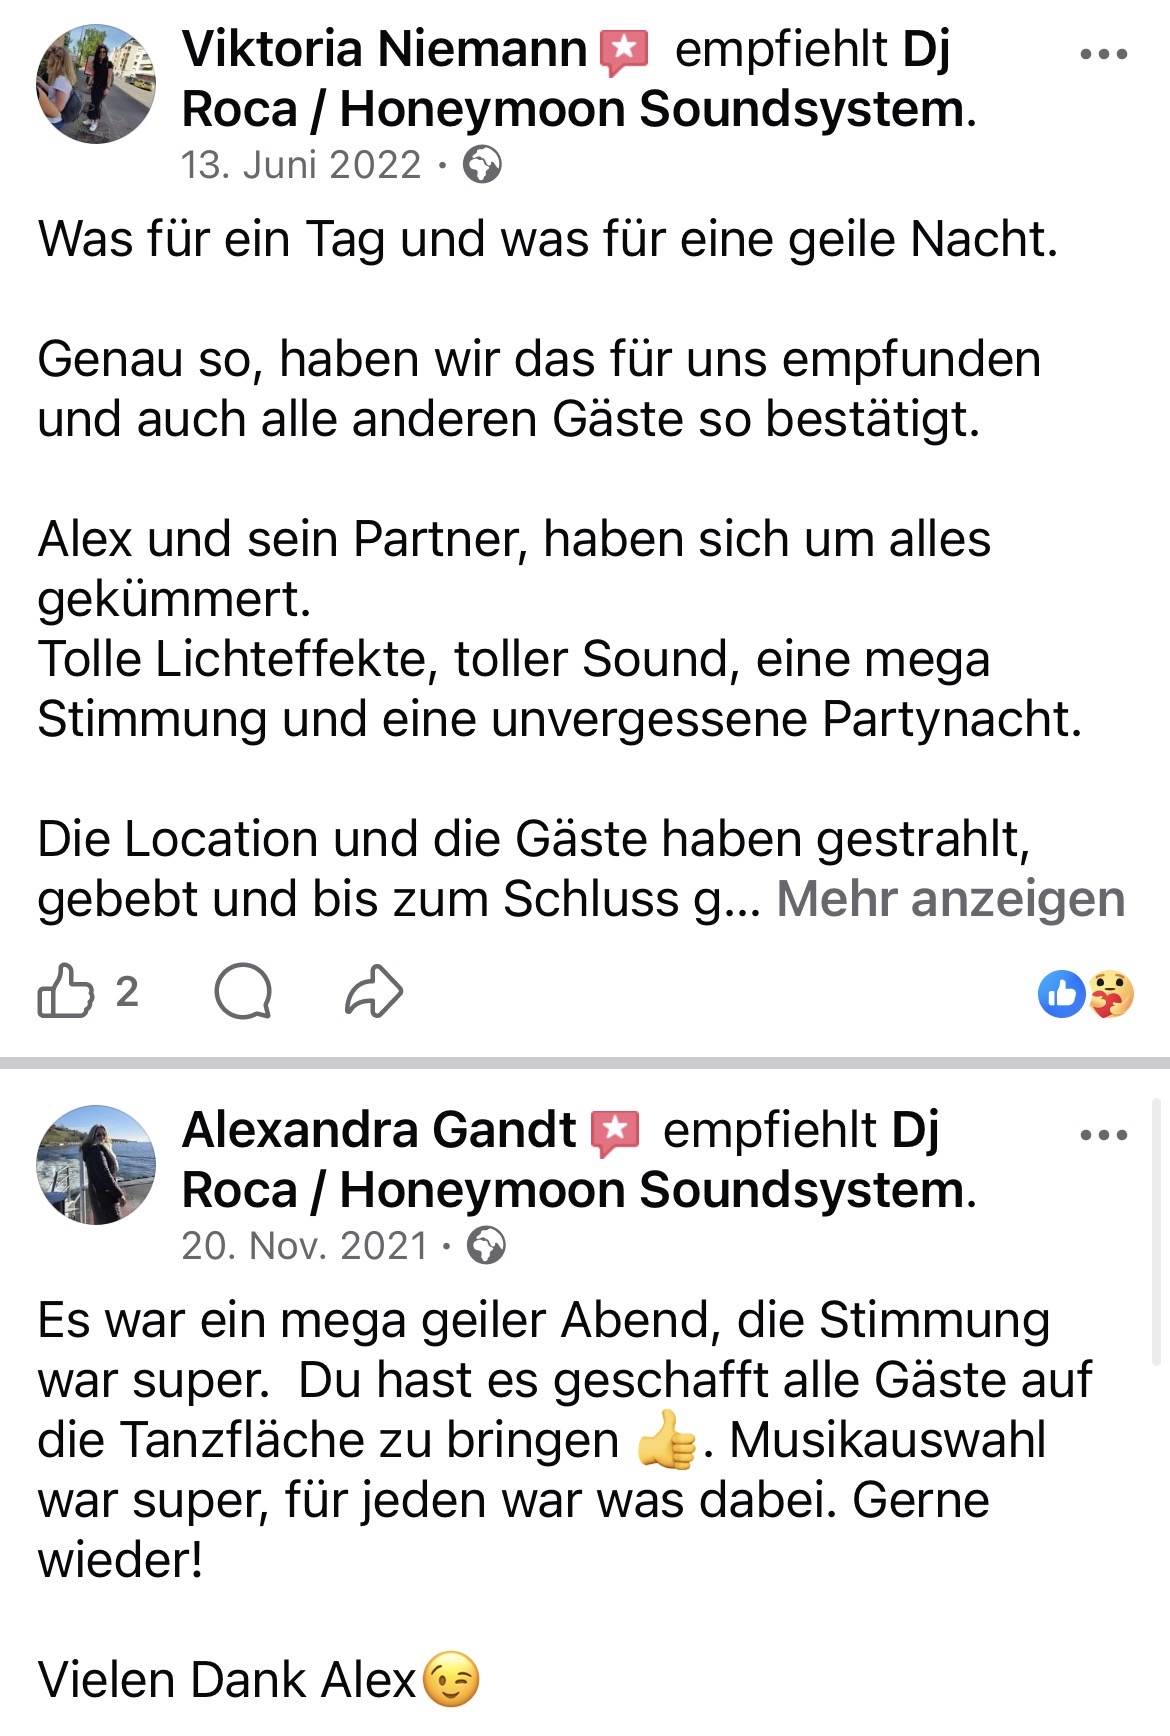This screenshot has width=1170, height=1736.
Task: Open comments on Viktoria Niemann's post
Action: (x=243, y=991)
